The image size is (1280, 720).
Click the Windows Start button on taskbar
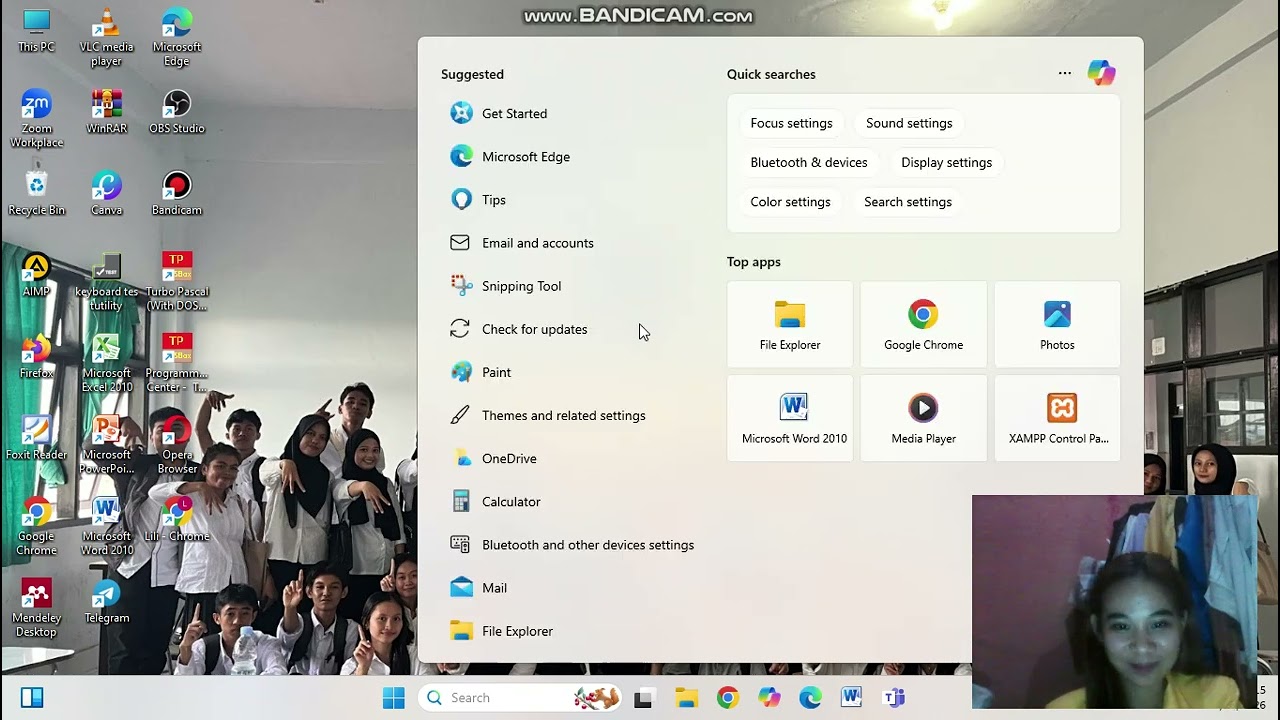pos(394,698)
